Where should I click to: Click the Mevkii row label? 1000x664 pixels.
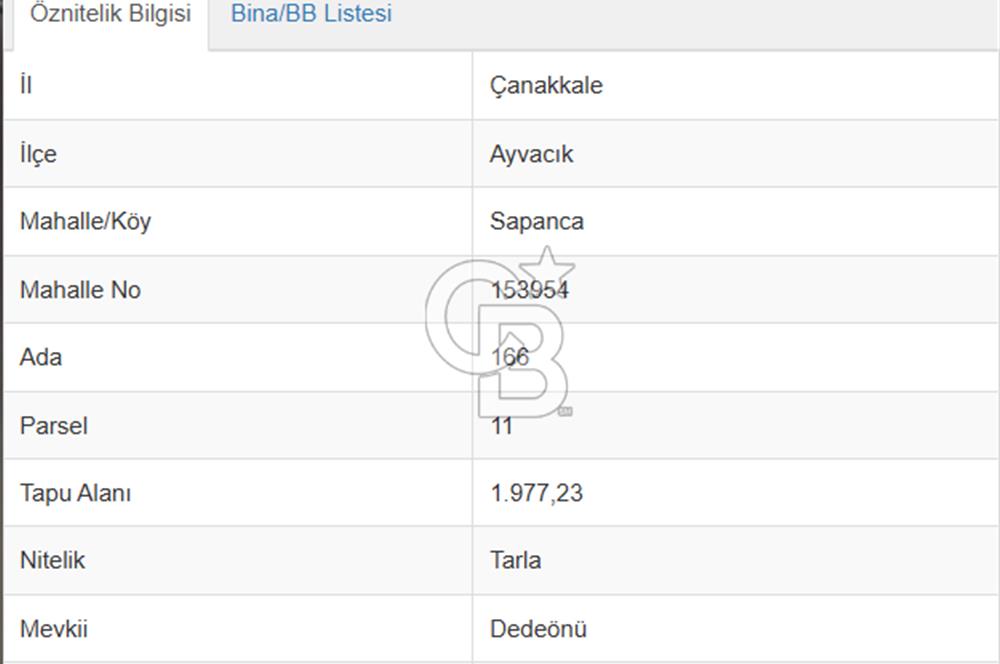coord(54,629)
